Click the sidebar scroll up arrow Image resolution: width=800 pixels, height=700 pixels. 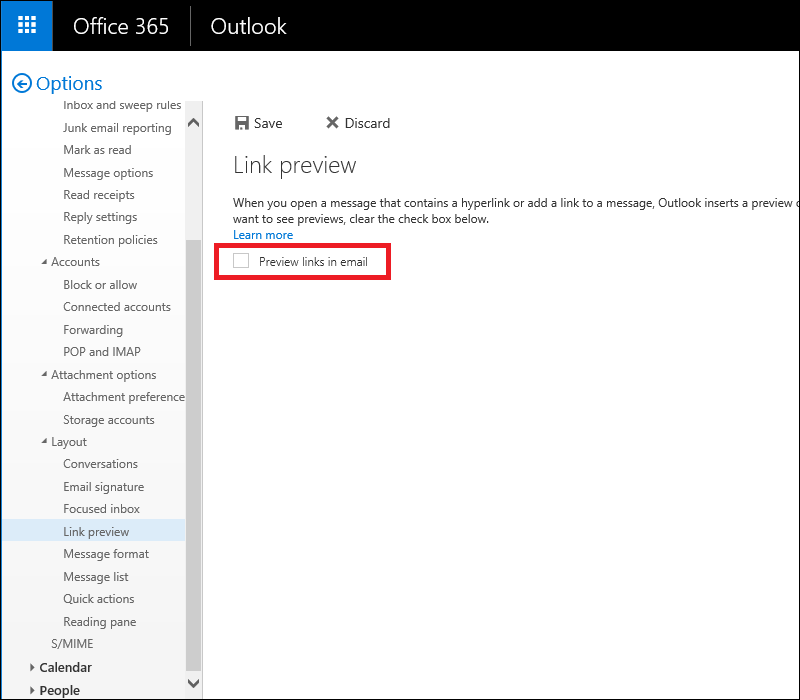coord(193,122)
